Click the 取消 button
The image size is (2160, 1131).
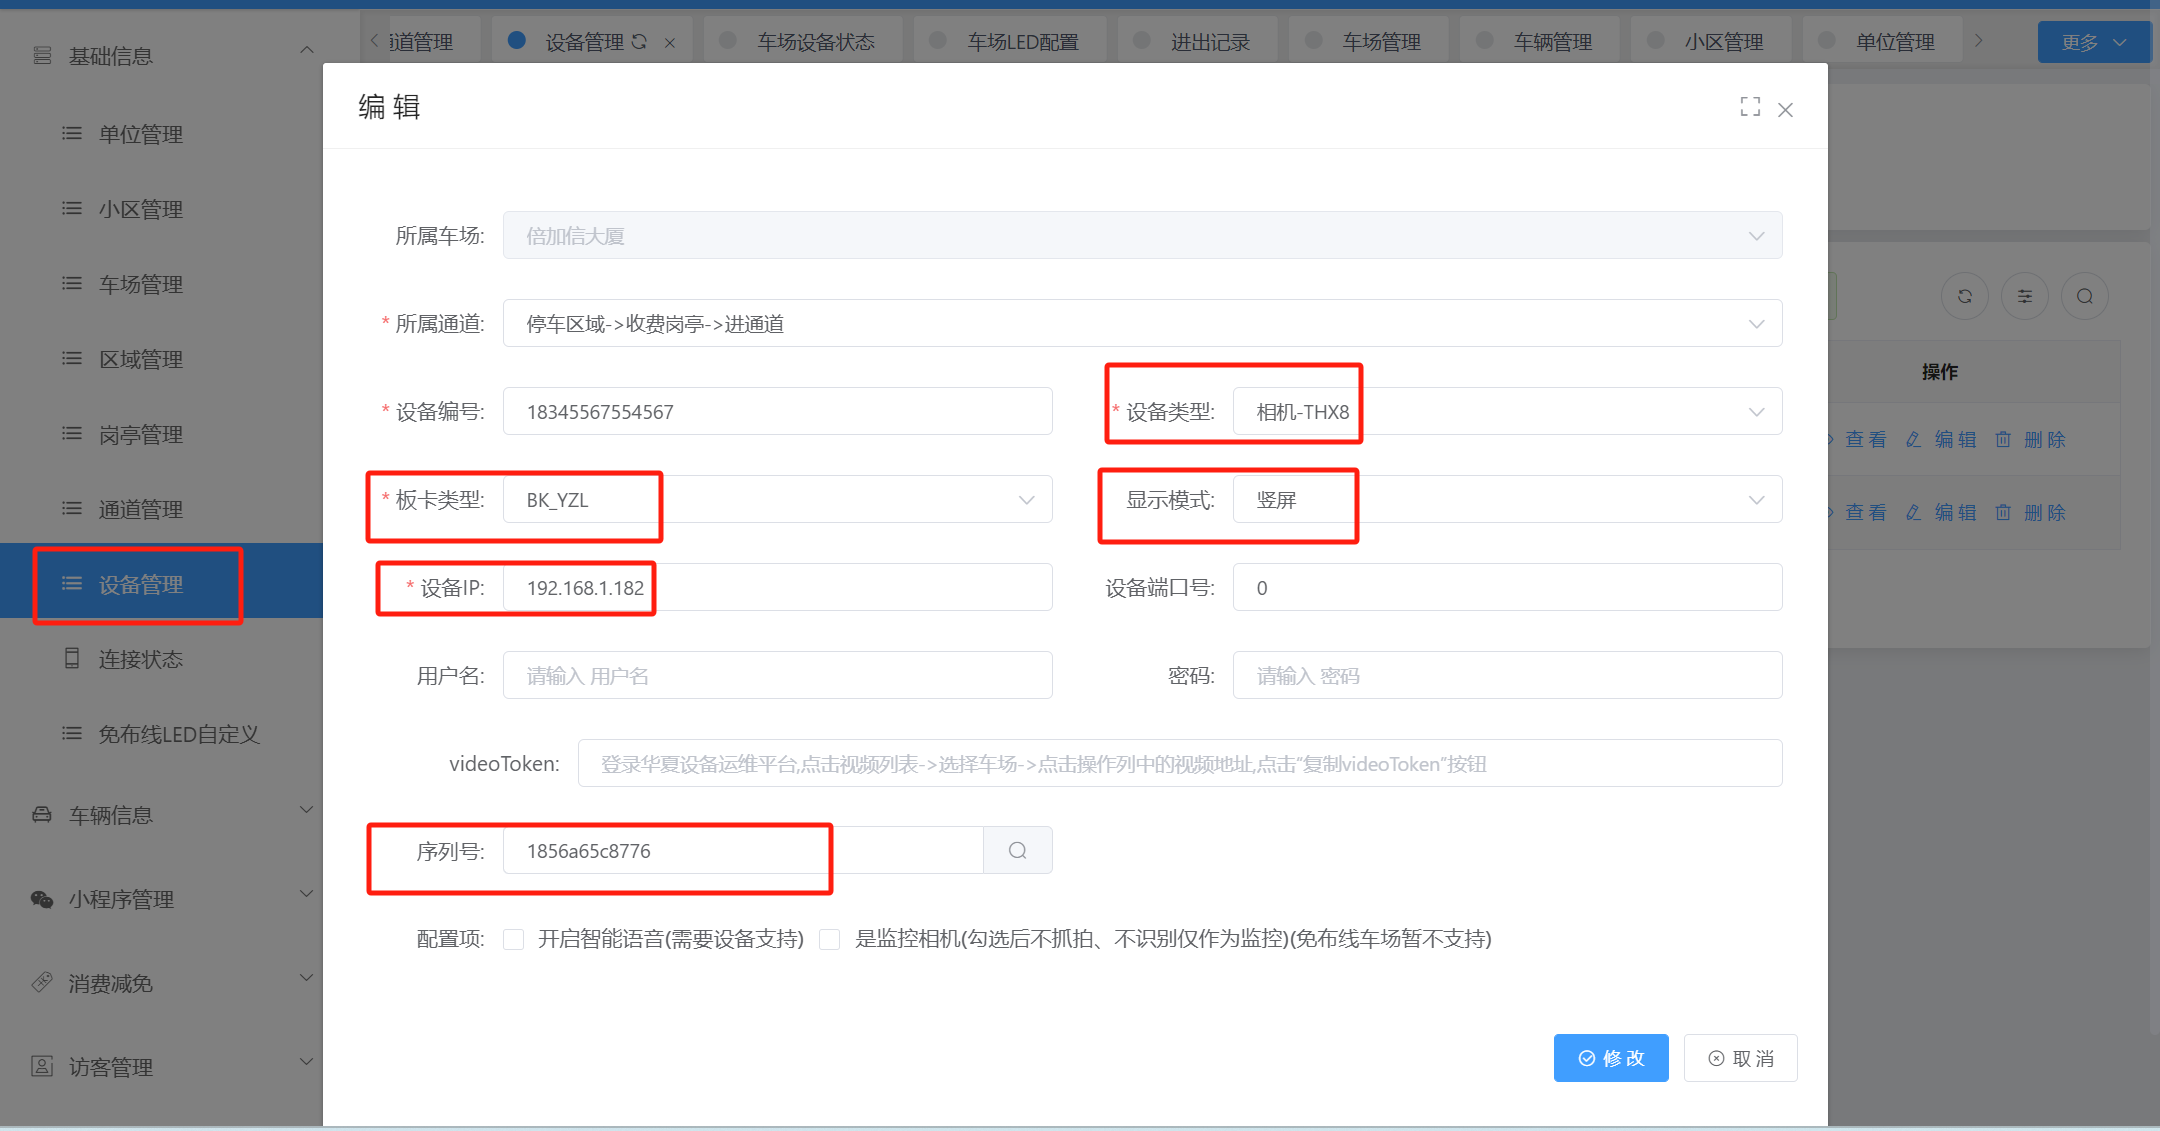(x=1740, y=1058)
